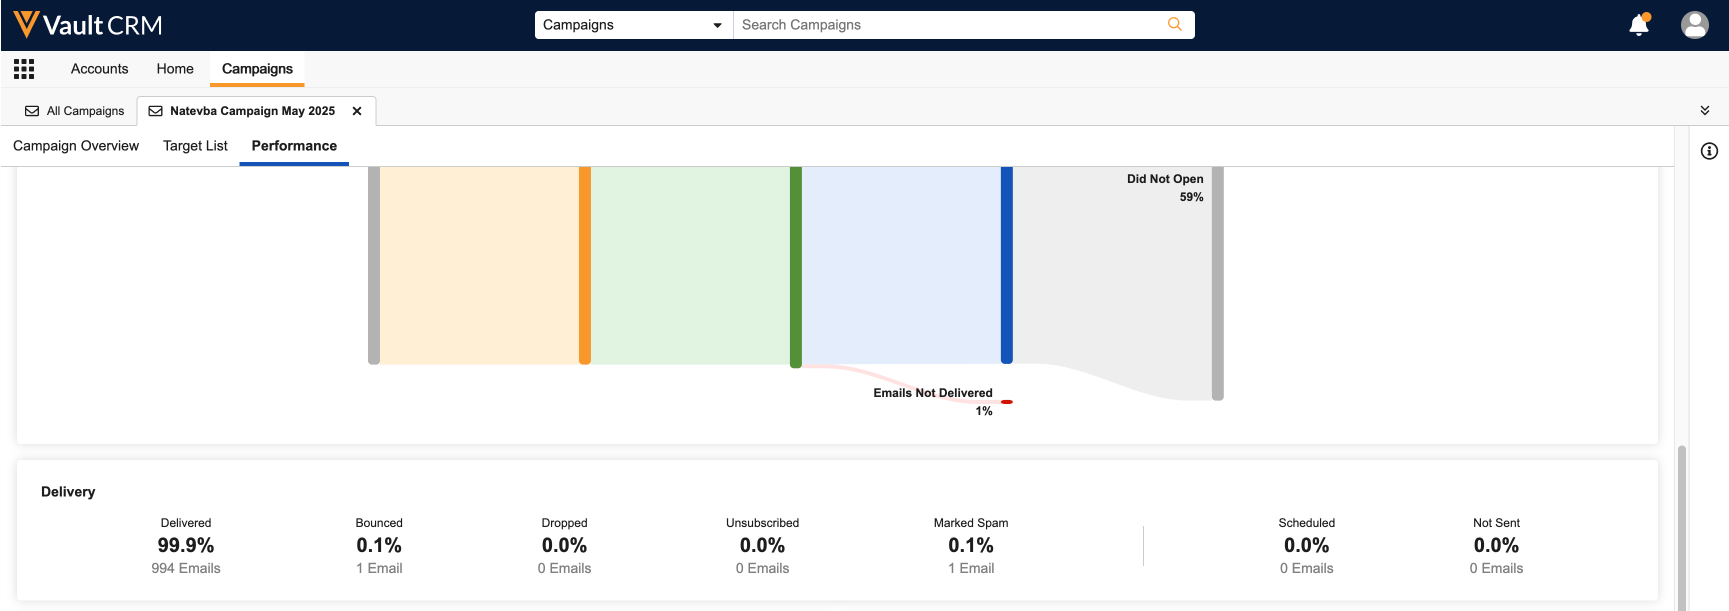Expand the double-chevron tab overflow menu
The image size is (1729, 611).
click(x=1705, y=110)
